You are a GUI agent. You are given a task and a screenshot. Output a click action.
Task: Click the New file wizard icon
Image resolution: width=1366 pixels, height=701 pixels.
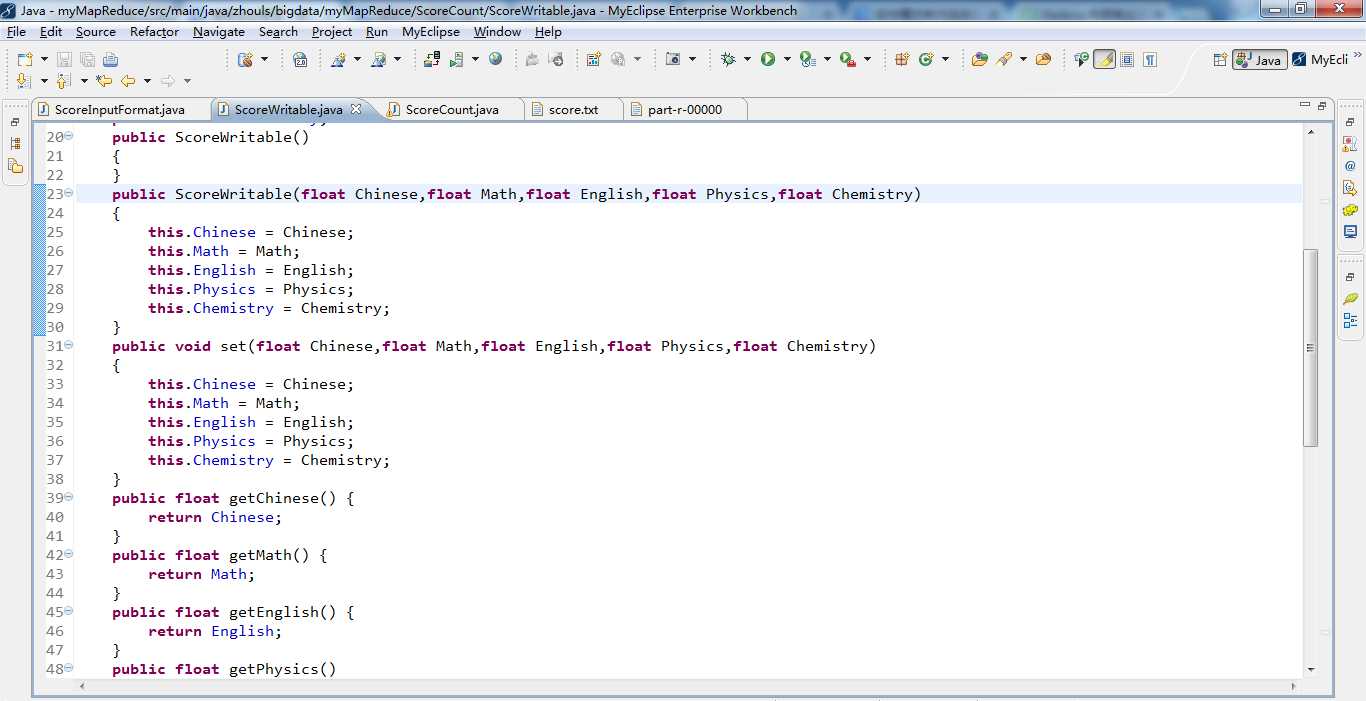click(25, 60)
